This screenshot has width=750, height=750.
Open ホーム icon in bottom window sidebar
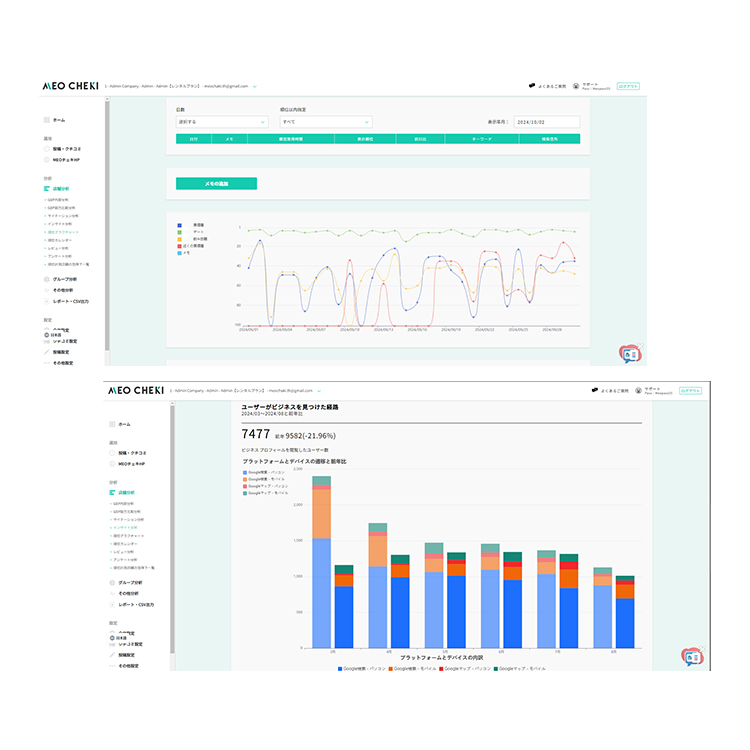112,424
